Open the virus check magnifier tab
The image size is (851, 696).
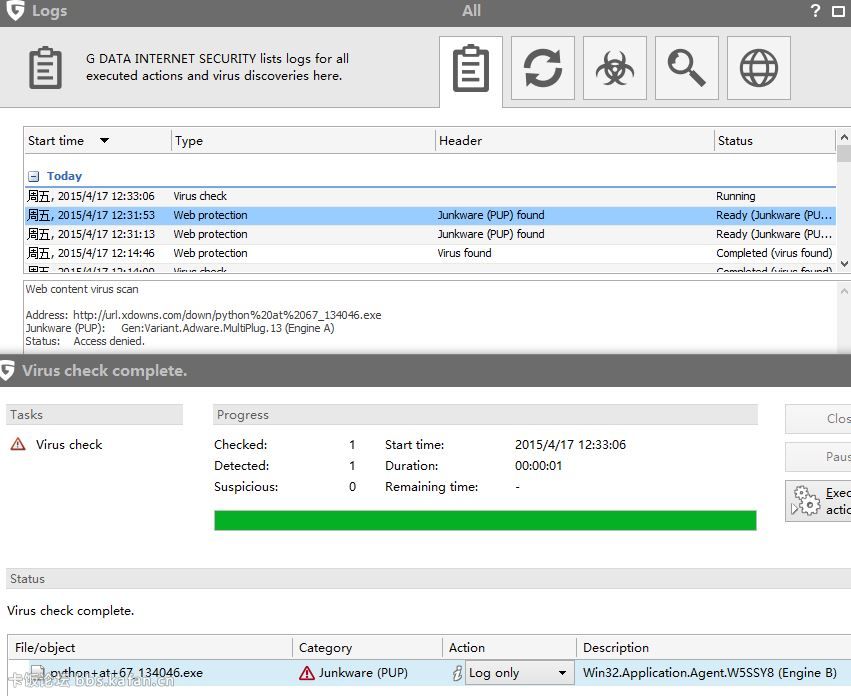click(687, 68)
